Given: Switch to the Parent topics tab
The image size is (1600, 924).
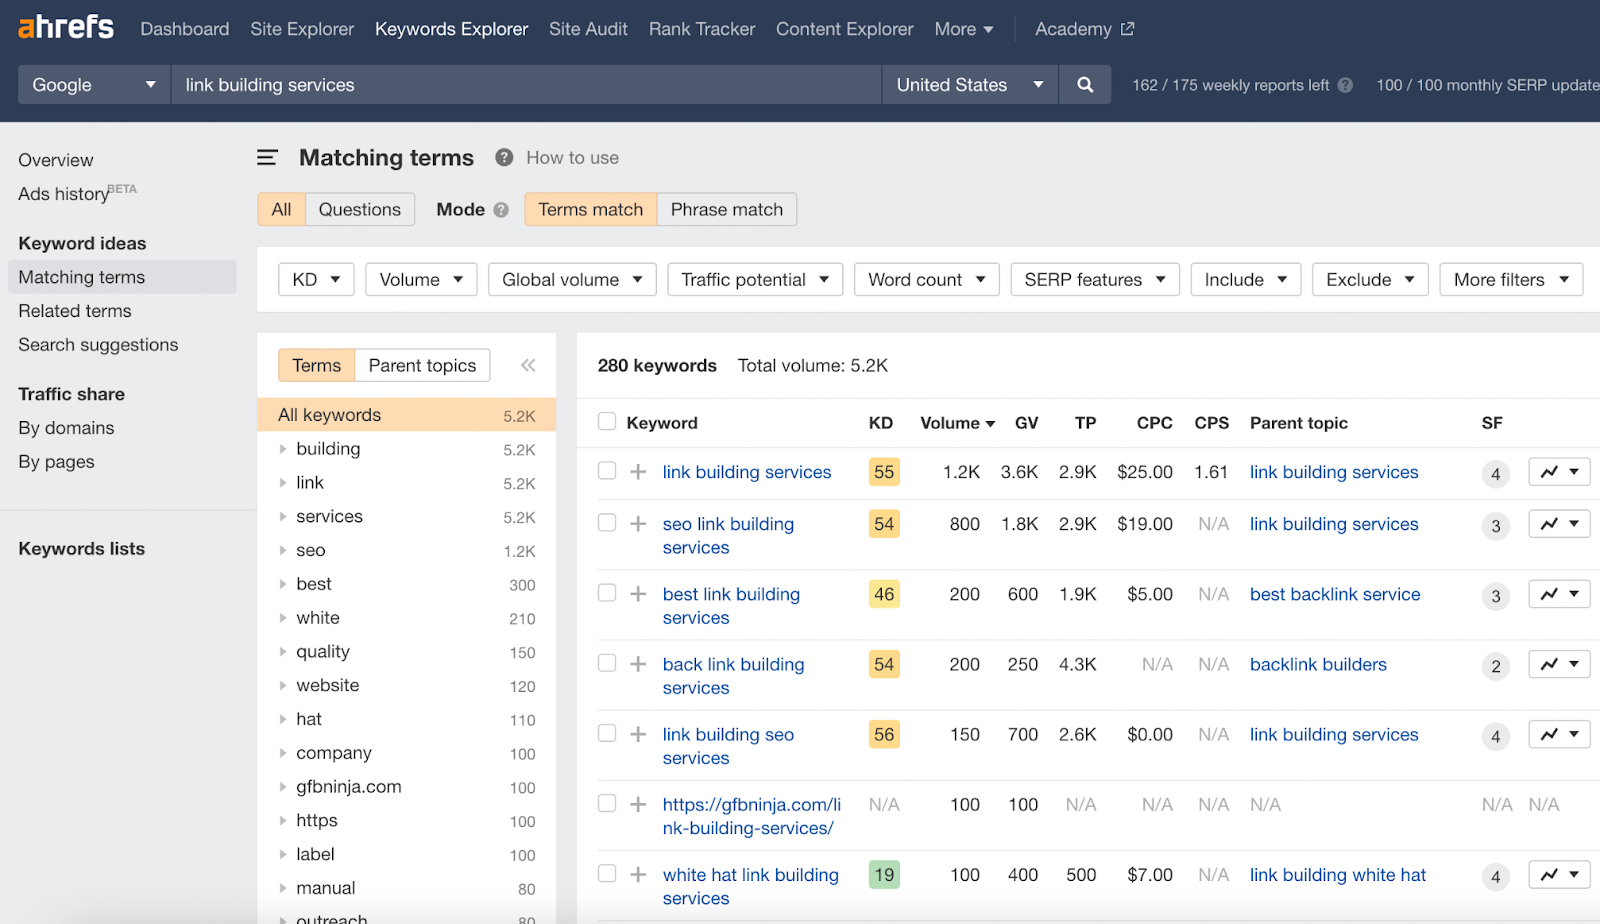Looking at the screenshot, I should pos(422,366).
